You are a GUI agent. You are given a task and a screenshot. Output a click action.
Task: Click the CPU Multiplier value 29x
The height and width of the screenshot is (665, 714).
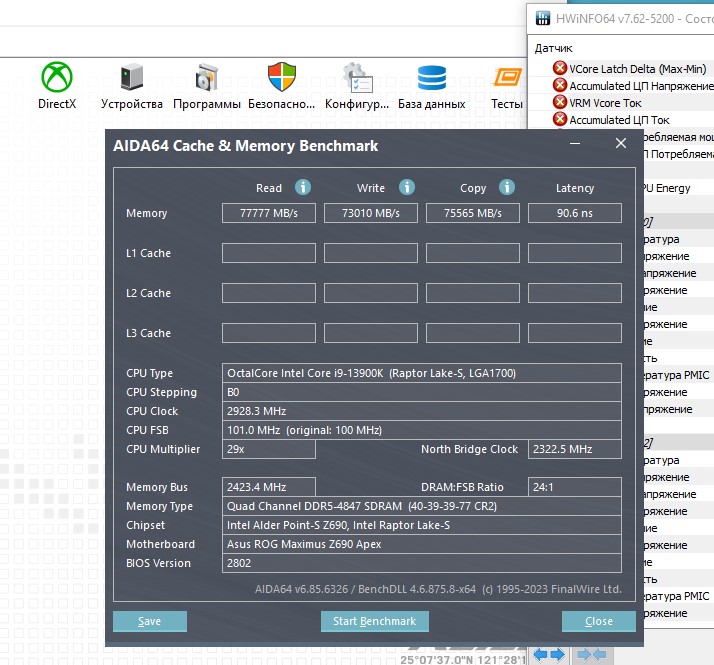tap(269, 449)
